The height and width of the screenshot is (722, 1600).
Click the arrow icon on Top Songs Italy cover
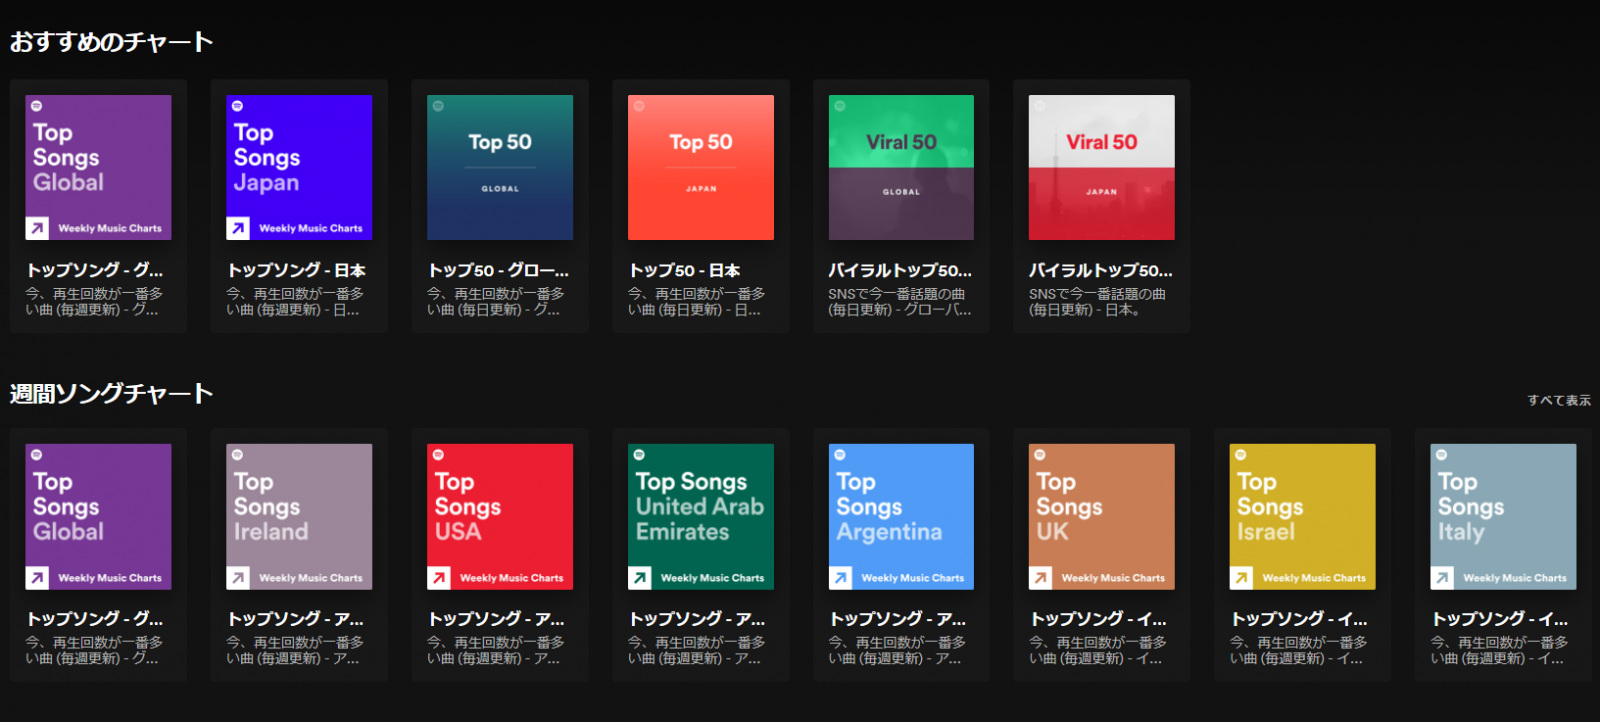click(x=1443, y=577)
